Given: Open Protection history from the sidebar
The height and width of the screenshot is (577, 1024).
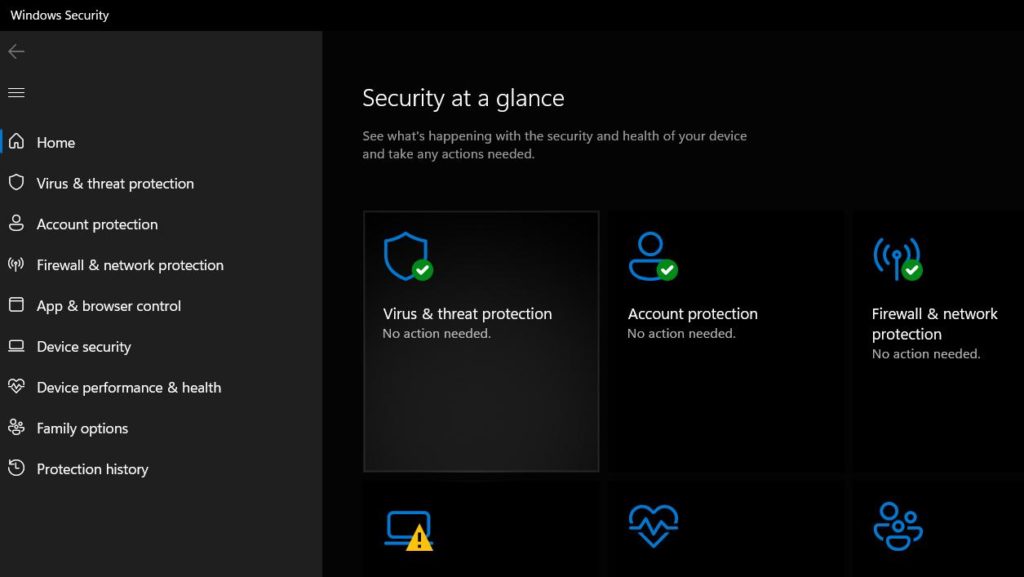Looking at the screenshot, I should click(92, 469).
